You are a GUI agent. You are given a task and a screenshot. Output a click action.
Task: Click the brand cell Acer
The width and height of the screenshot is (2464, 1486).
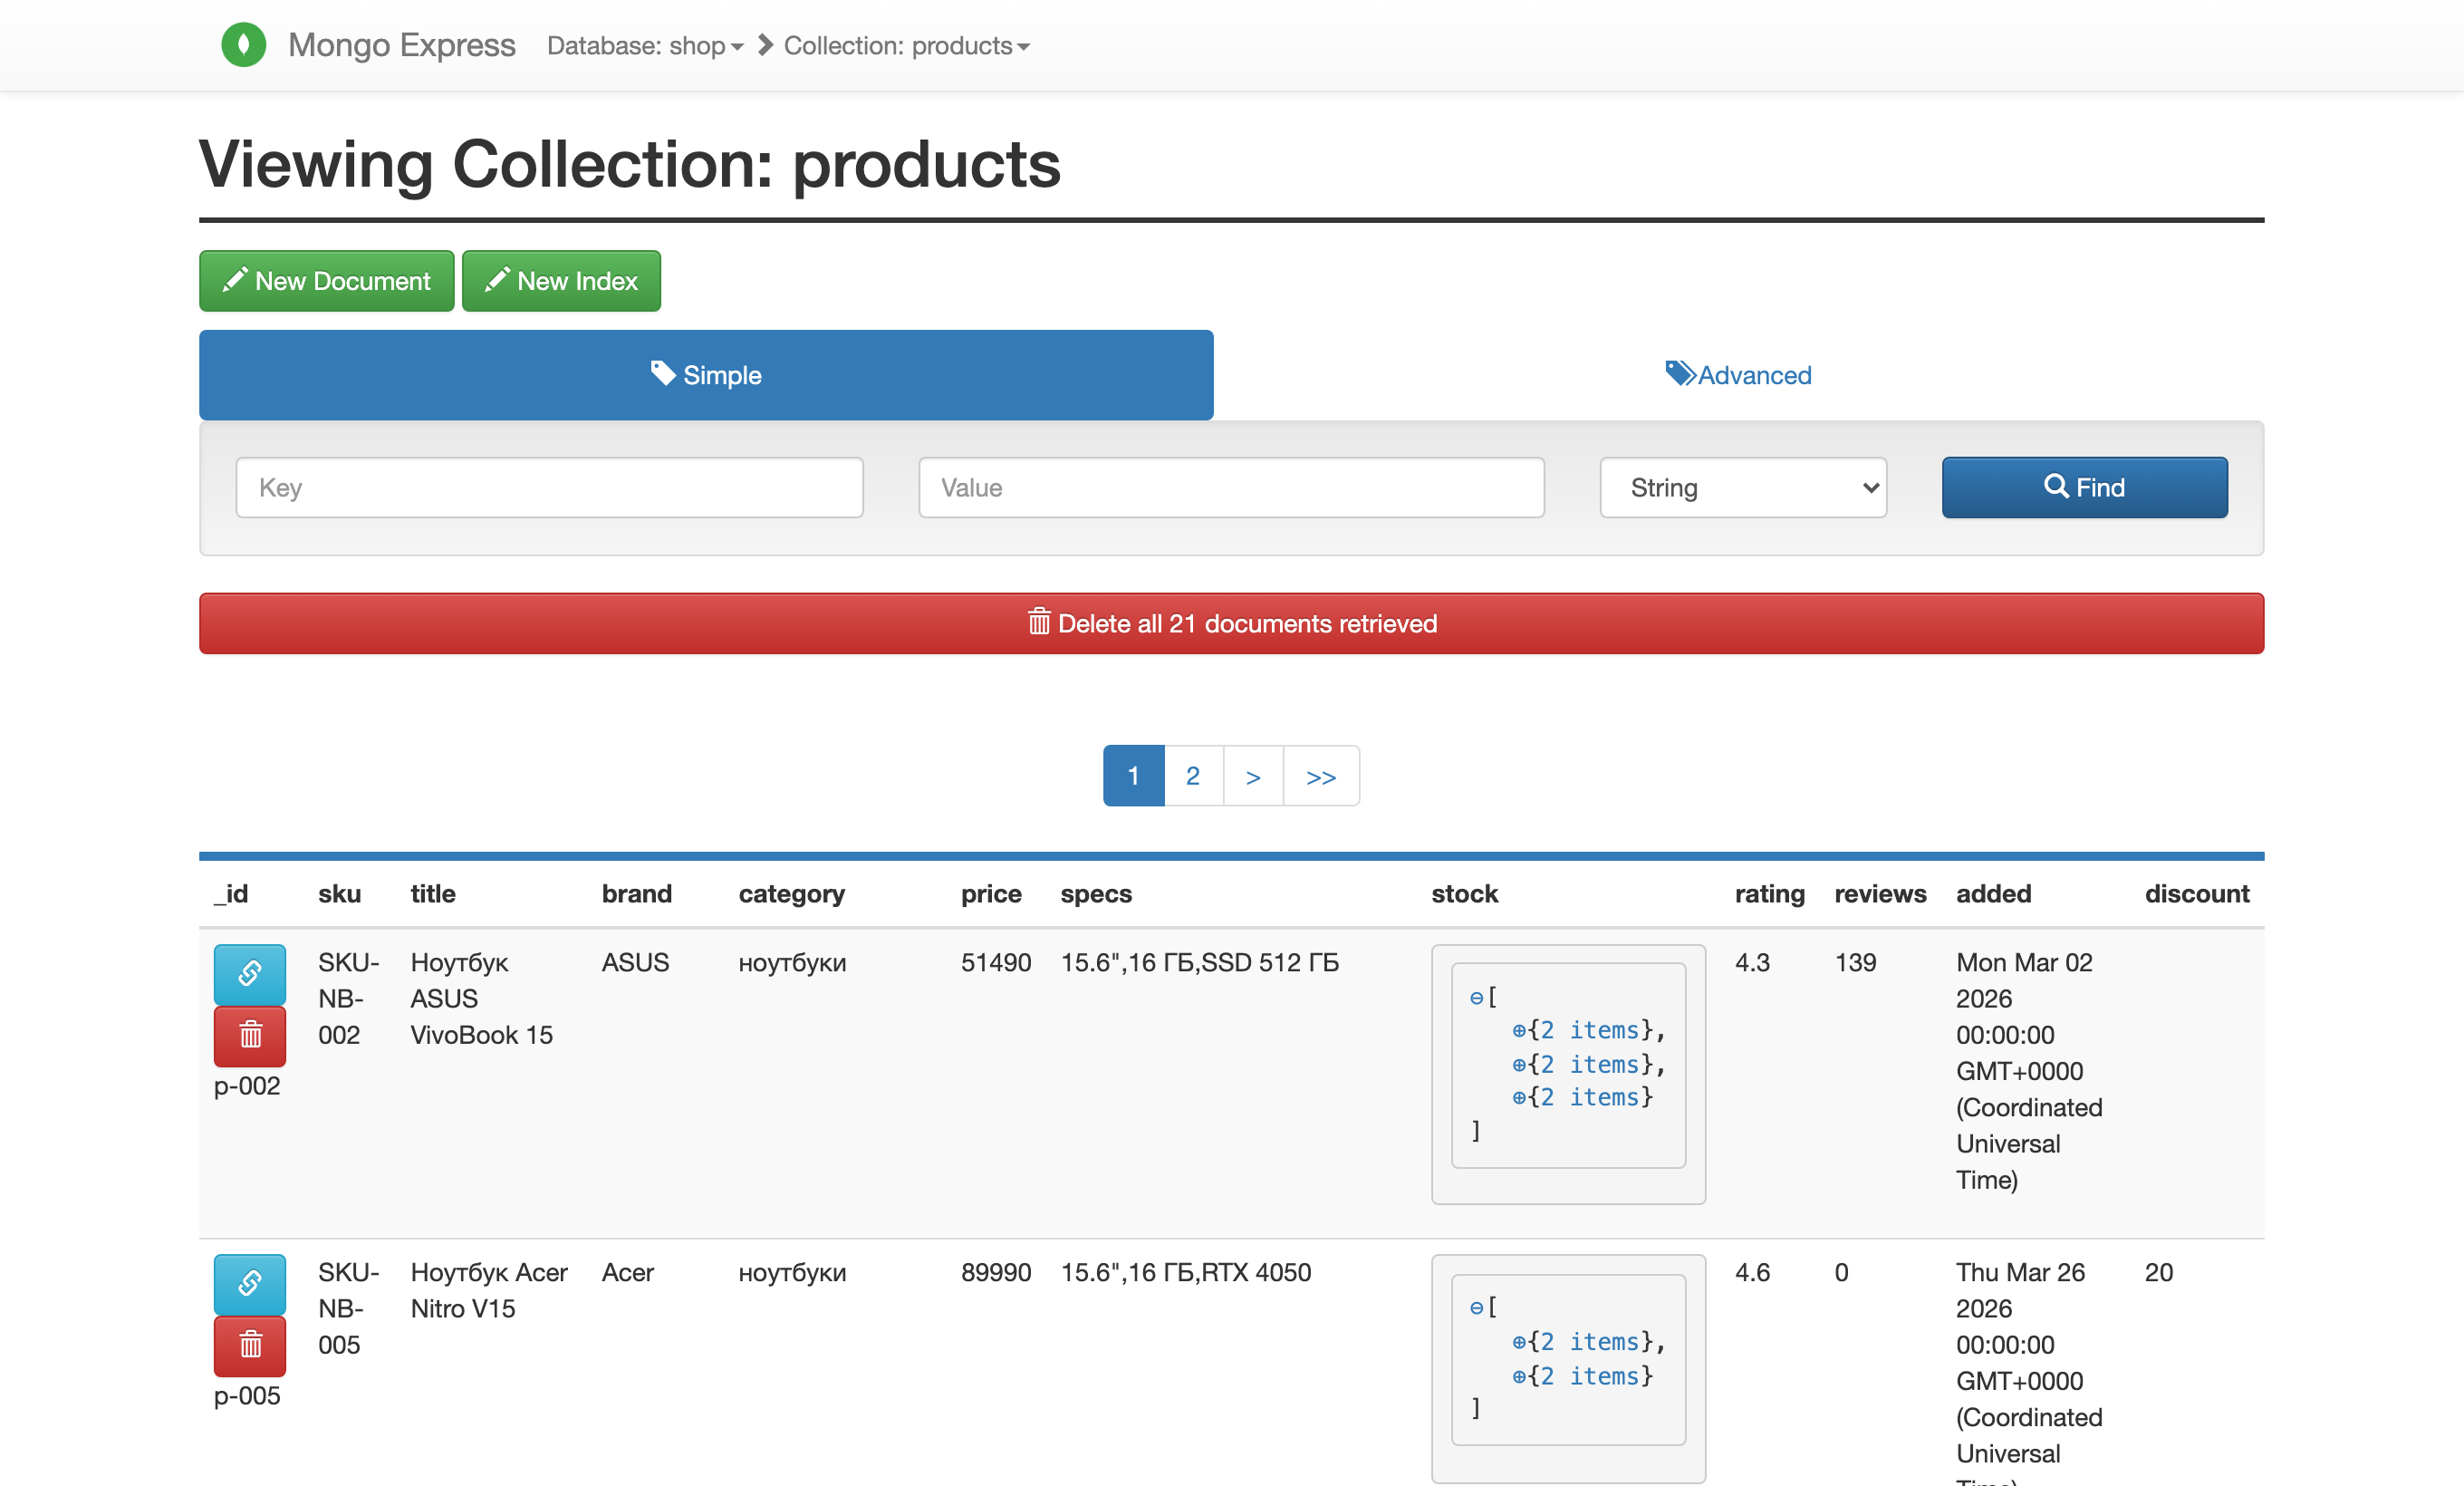tap(628, 1273)
